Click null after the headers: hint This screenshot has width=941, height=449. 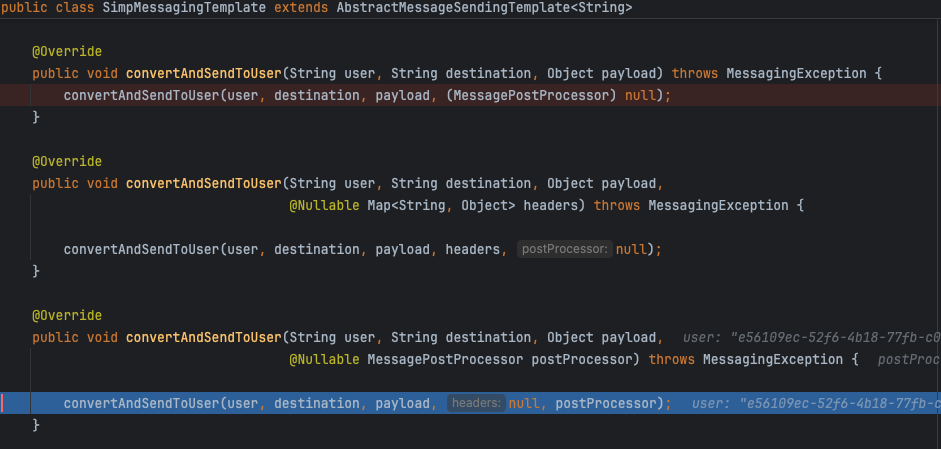(524, 403)
